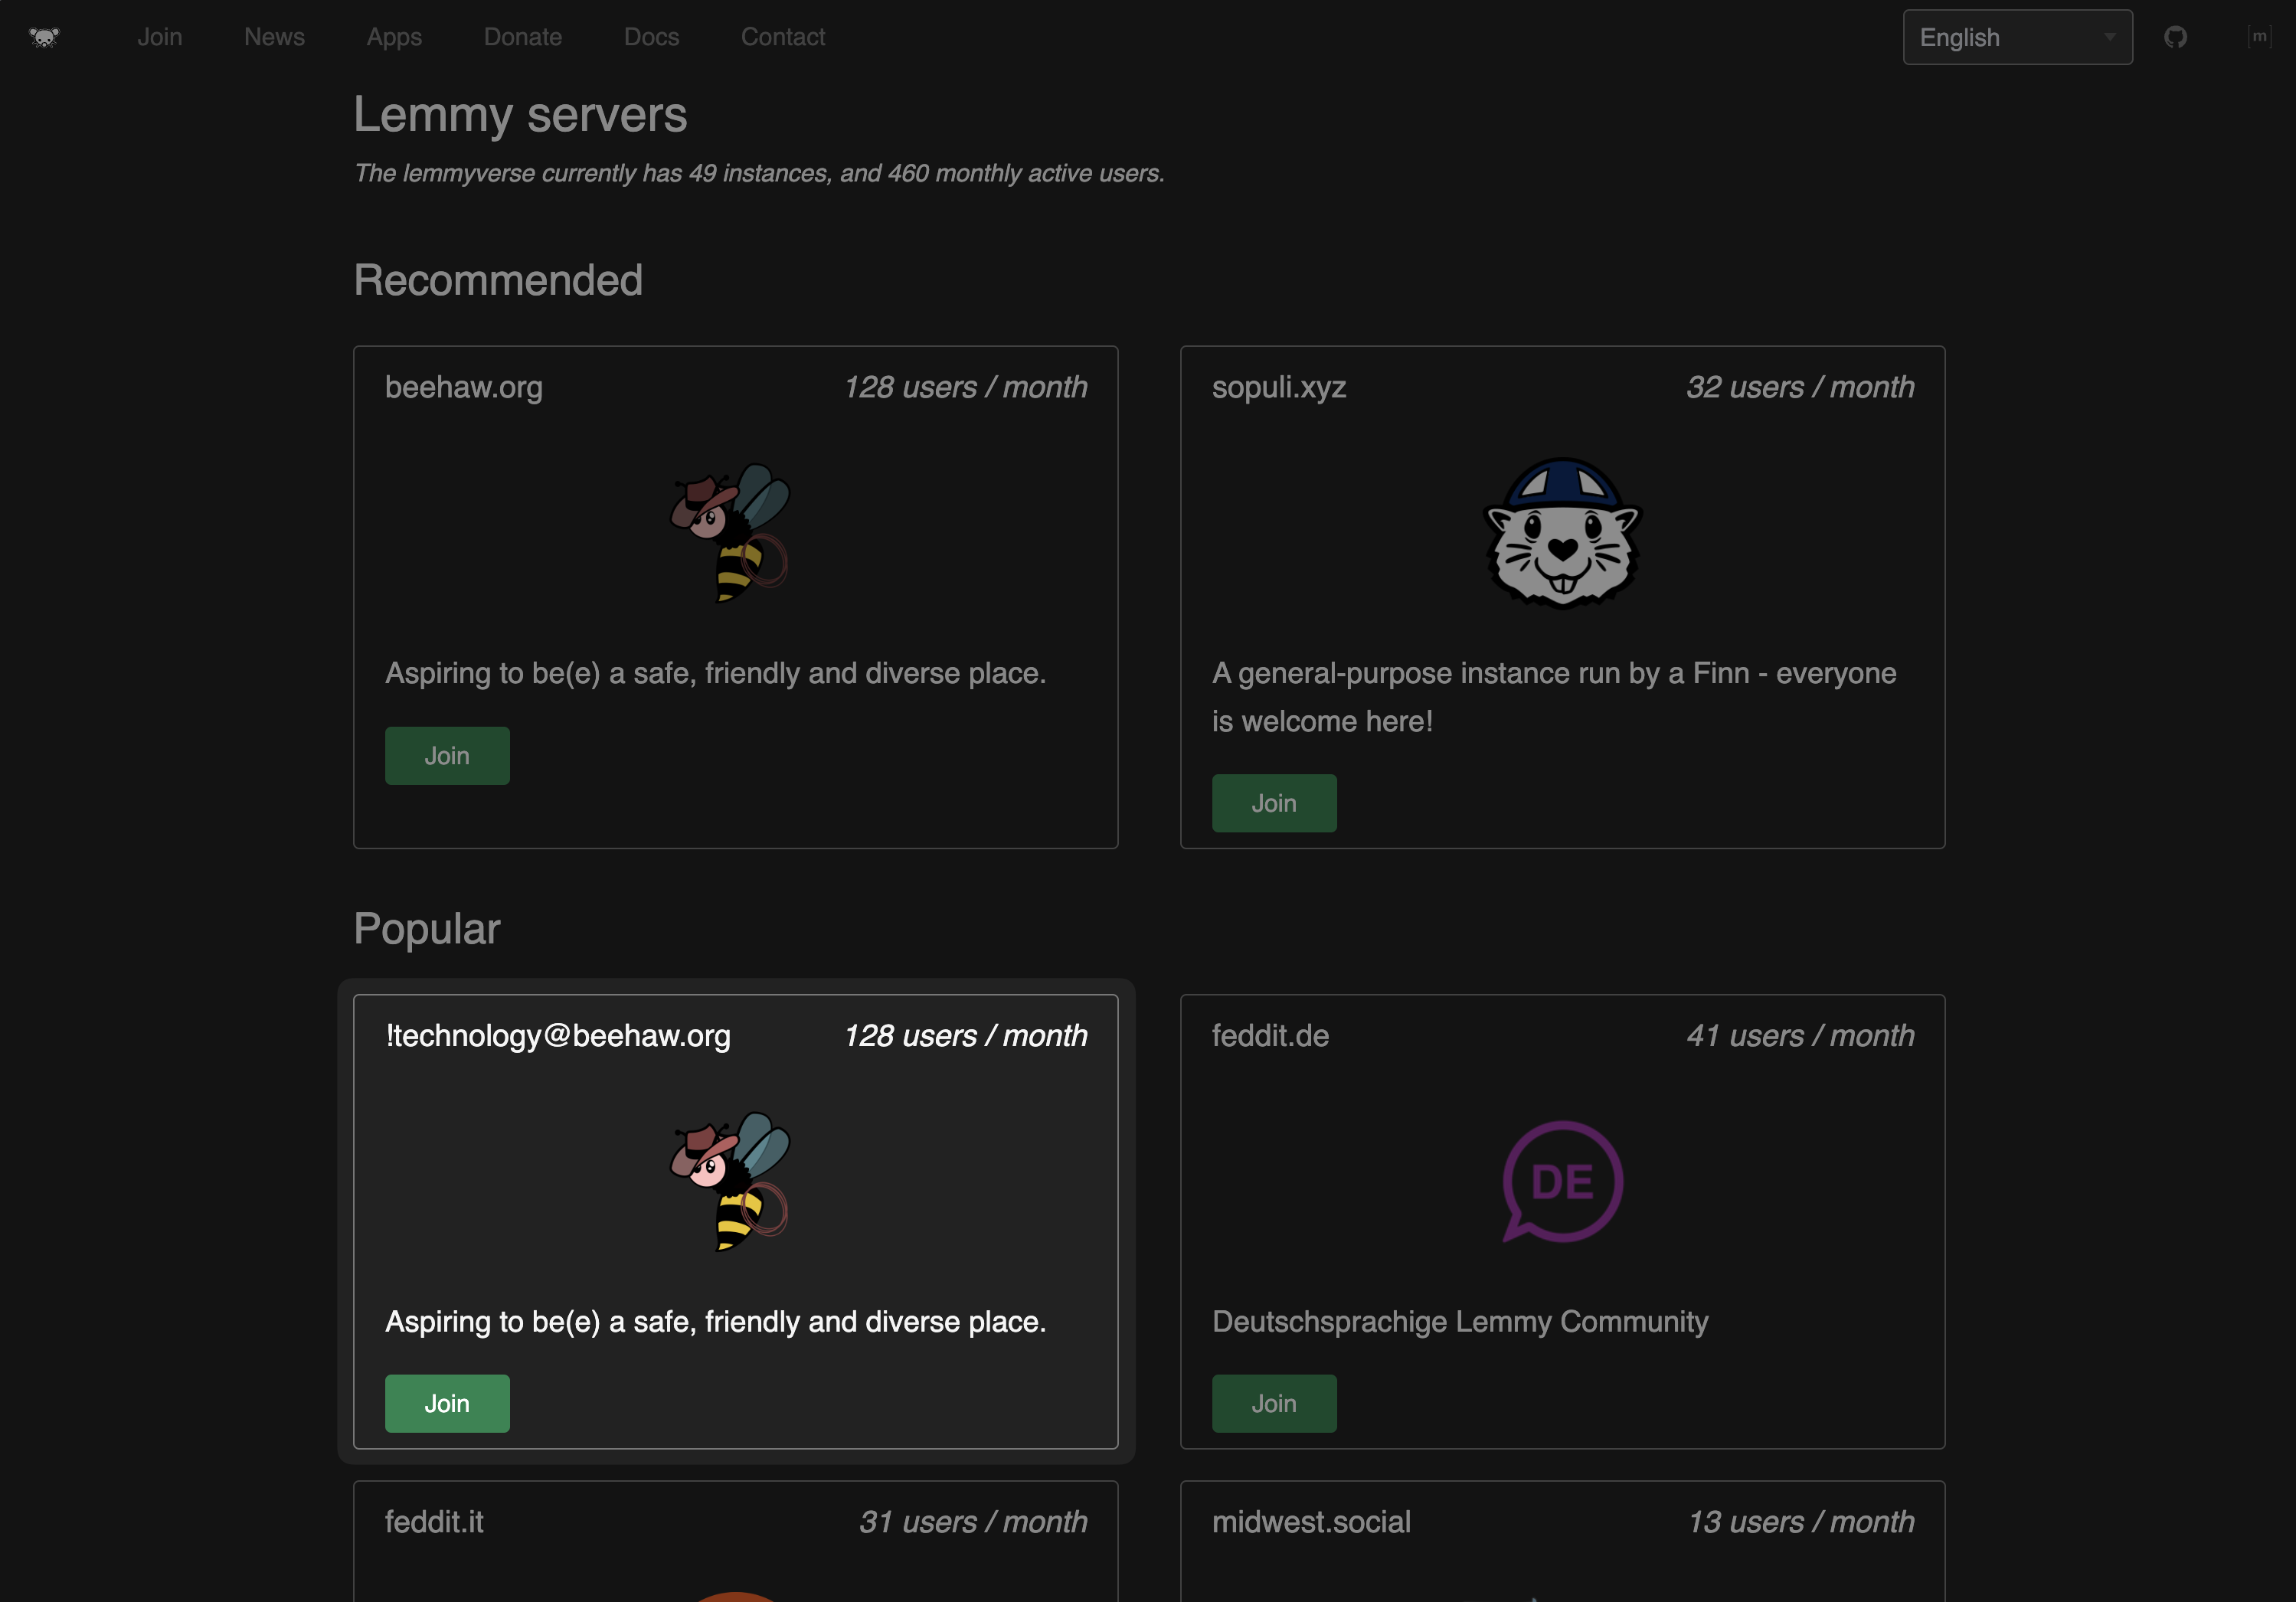2296x1602 pixels.
Task: Click the Lemmy mouse logo icon
Action: click(44, 37)
